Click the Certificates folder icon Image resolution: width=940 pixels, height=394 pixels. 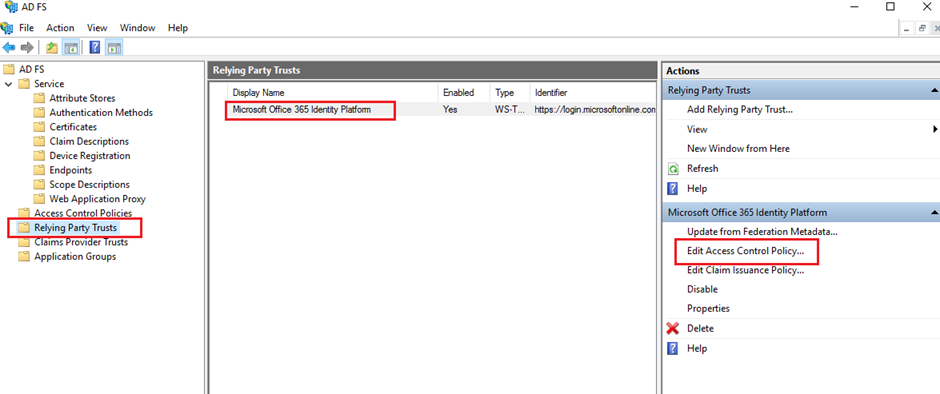coord(40,127)
